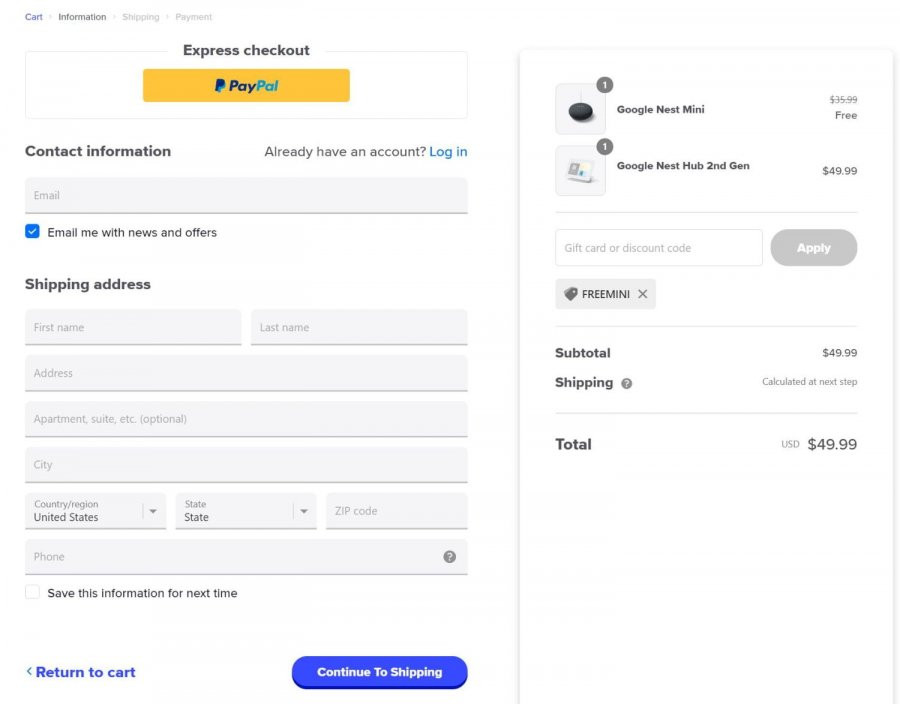Viewport: 900px width, 704px height.
Task: Check Save this information for next time
Action: coord(32,592)
